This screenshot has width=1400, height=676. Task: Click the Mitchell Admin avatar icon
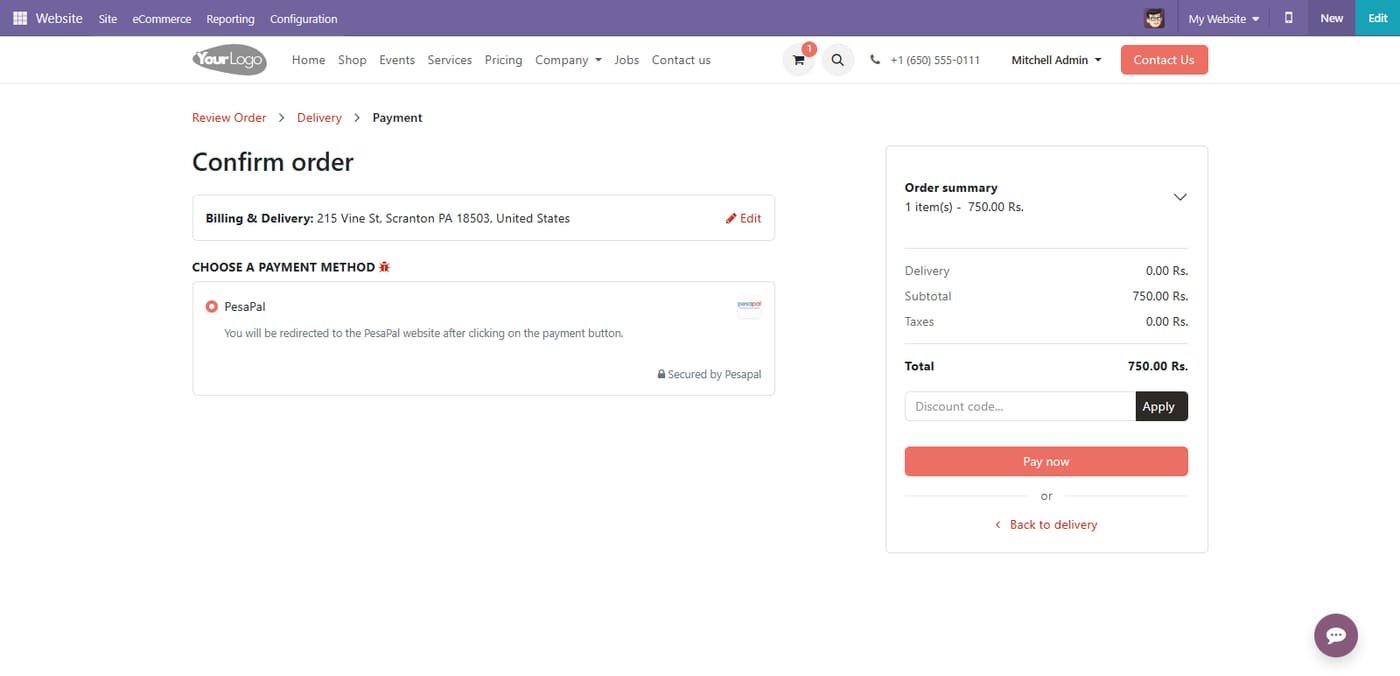click(x=1154, y=18)
